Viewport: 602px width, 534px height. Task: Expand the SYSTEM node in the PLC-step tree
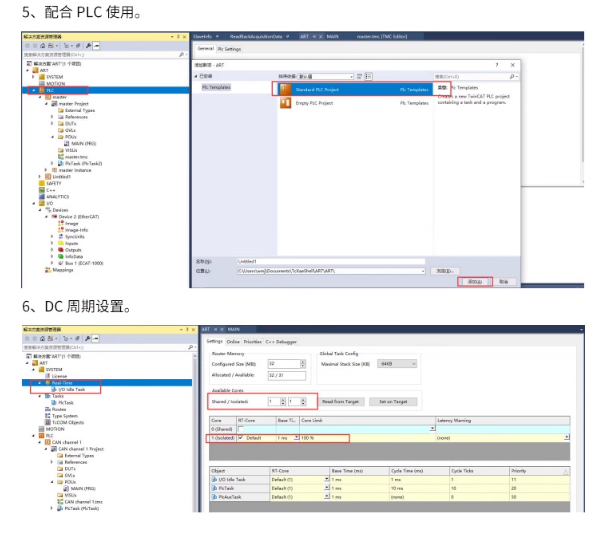point(34,77)
